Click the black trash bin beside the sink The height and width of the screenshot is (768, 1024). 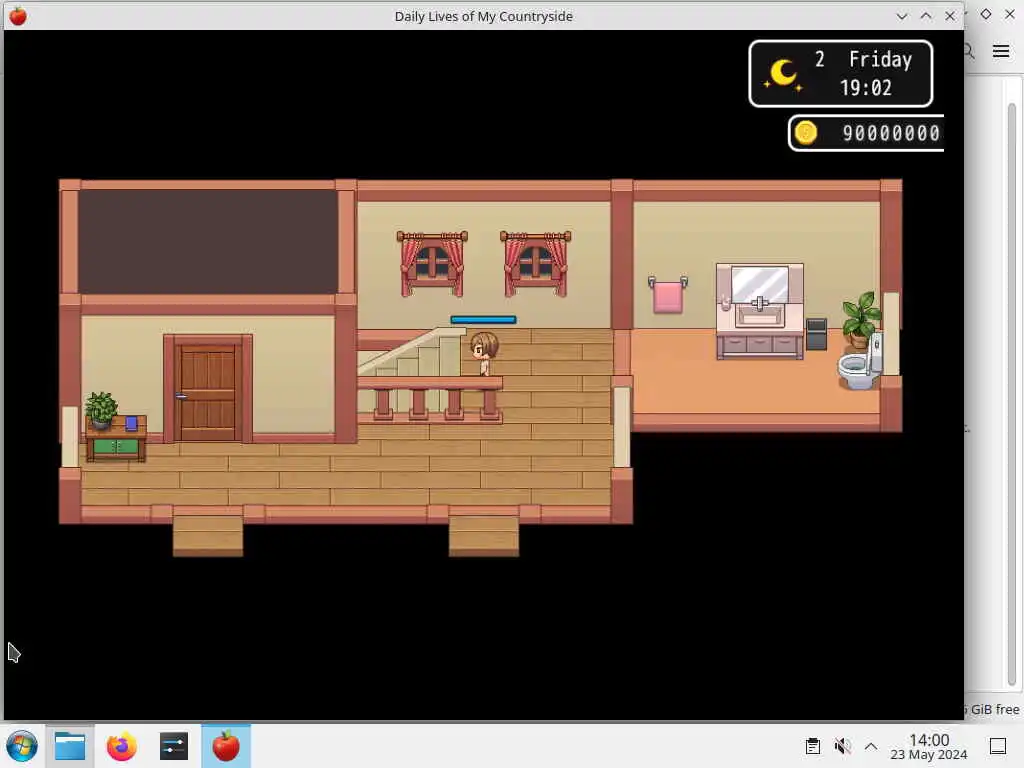pos(816,334)
